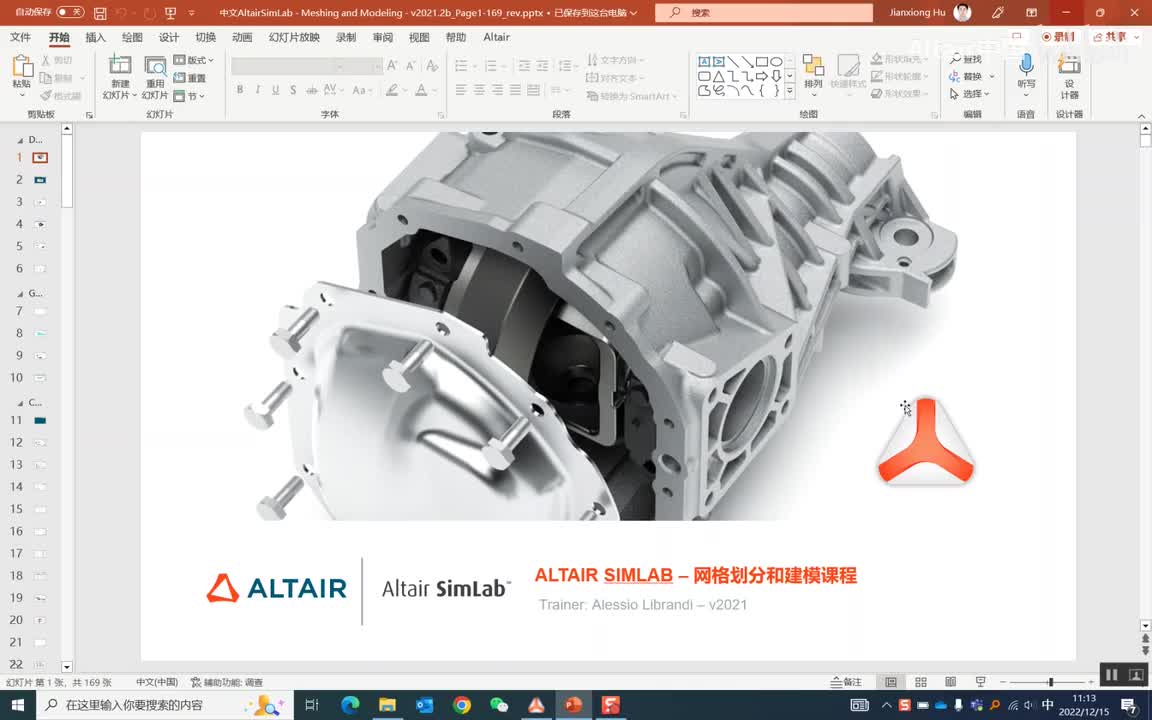The width and height of the screenshot is (1152, 720).
Task: Toggle the AutoSave (自动保存) switch
Action: point(71,12)
